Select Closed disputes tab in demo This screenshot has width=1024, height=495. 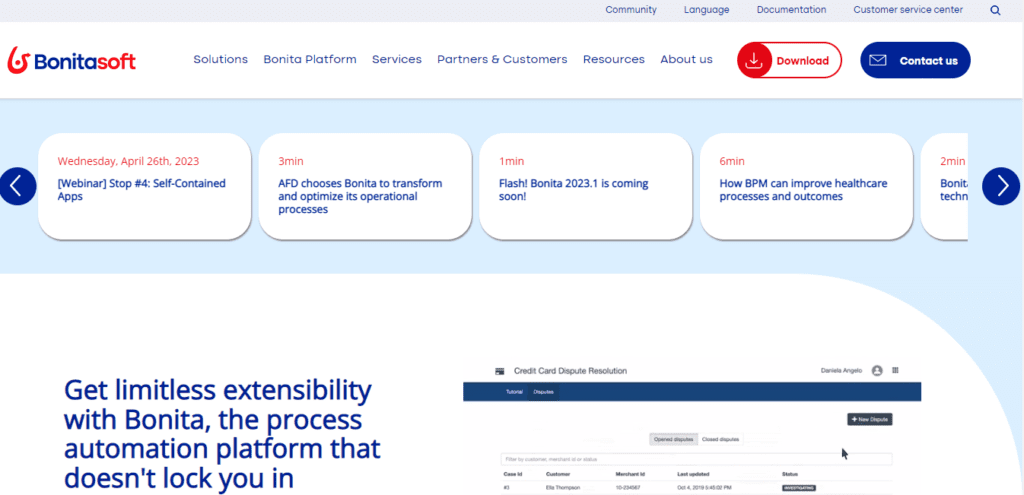[720, 439]
